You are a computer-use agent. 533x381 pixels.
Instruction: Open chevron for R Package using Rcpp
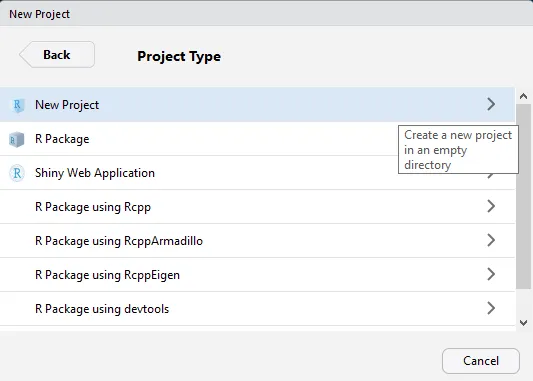[x=491, y=206]
